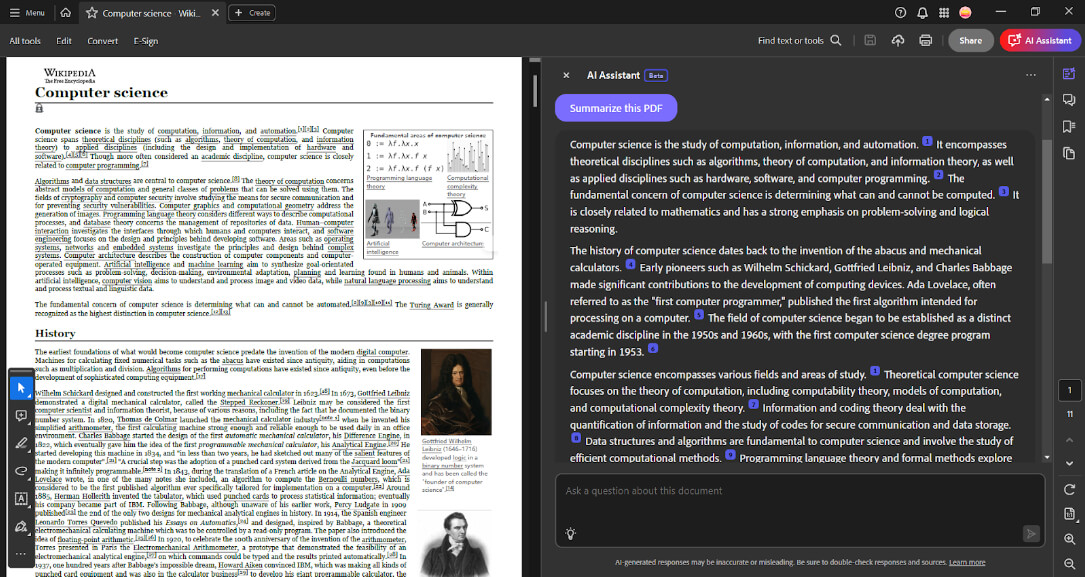
Task: Go to the previous page arrow
Action: click(1069, 440)
